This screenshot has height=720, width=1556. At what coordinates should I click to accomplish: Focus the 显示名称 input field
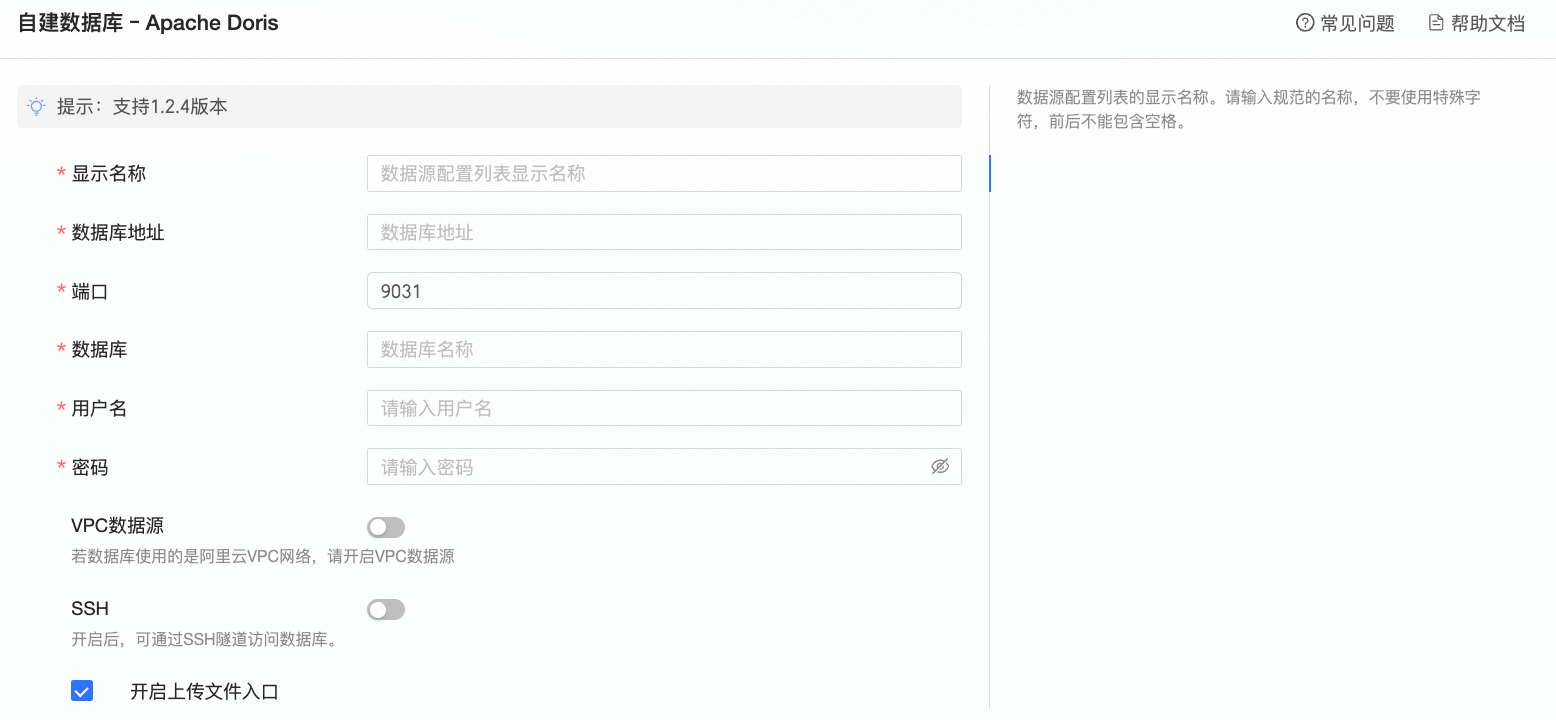(x=664, y=173)
